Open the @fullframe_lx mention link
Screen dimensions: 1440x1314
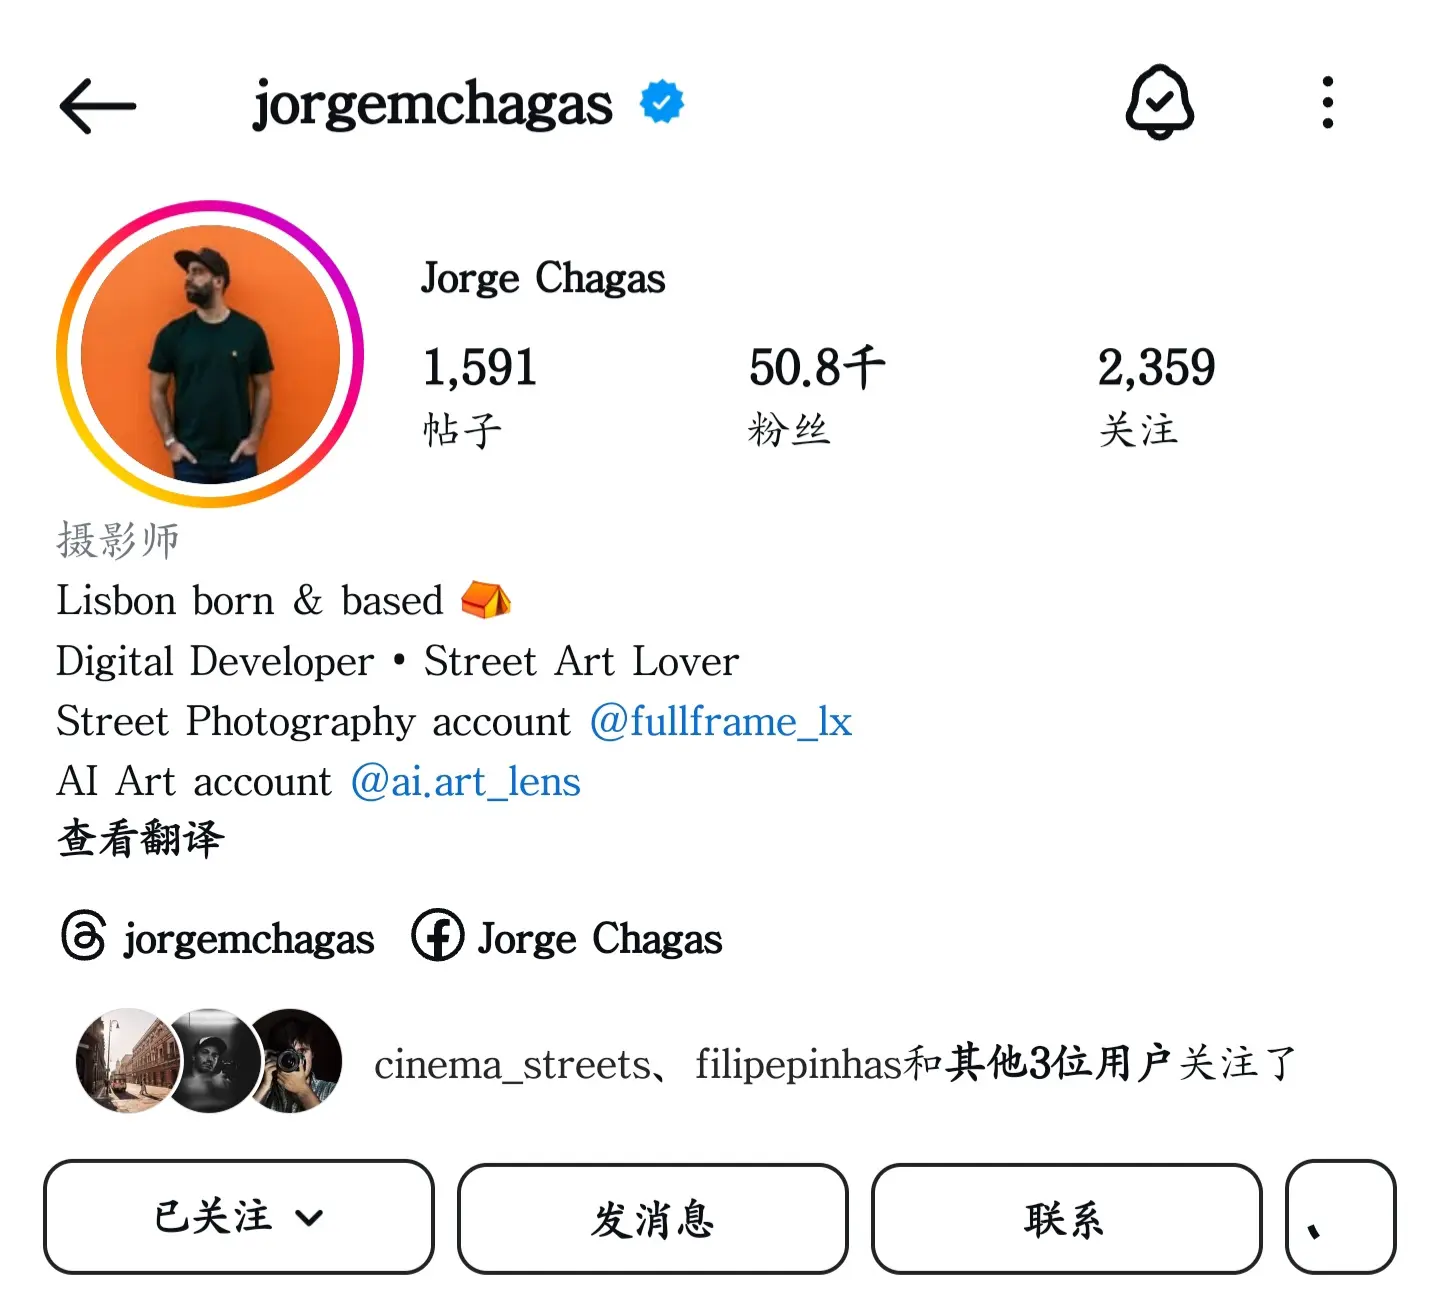(x=721, y=722)
